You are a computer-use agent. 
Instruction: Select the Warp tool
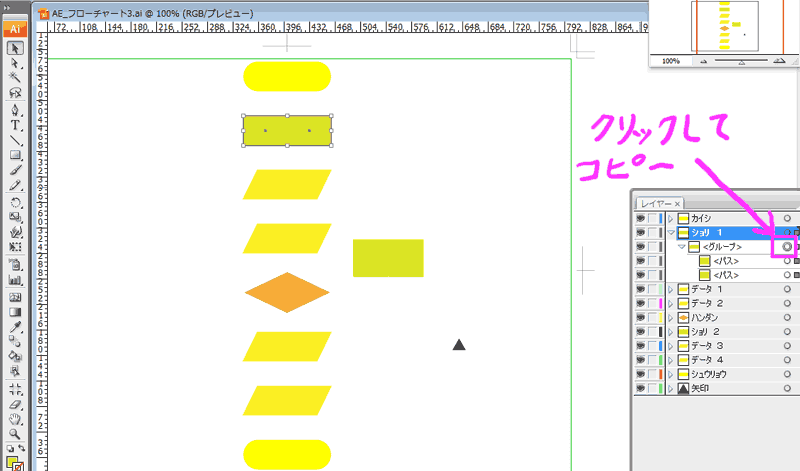[15, 232]
